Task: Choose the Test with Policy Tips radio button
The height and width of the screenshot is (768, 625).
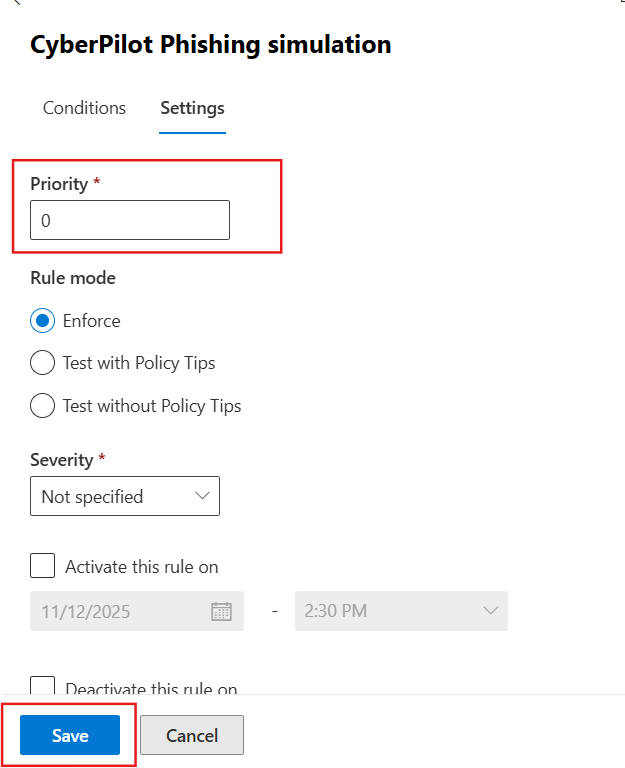Action: 43,363
